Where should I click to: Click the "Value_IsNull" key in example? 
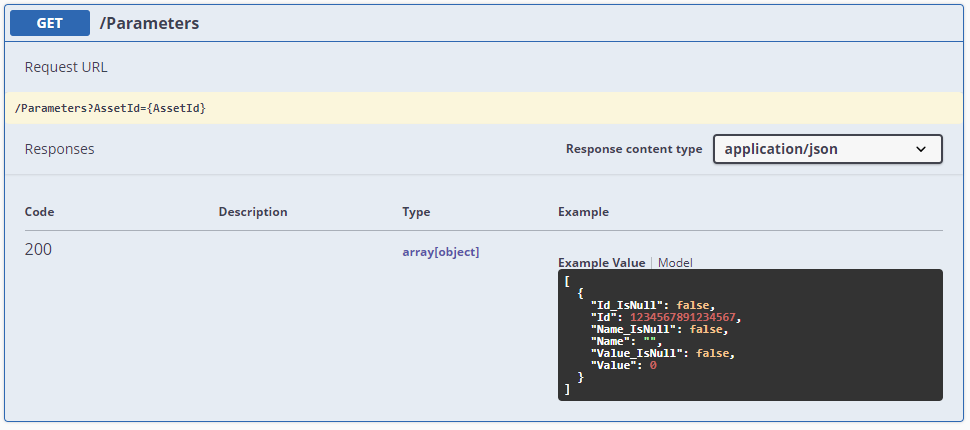tap(637, 353)
